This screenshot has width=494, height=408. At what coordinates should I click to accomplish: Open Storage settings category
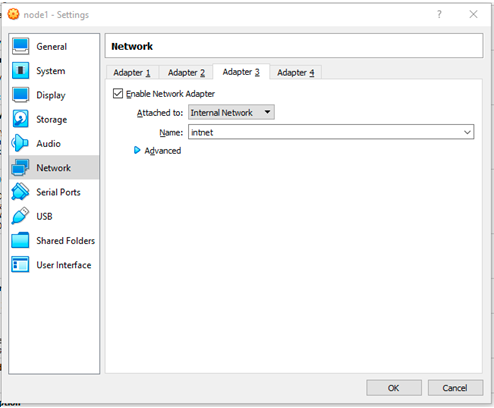54,119
